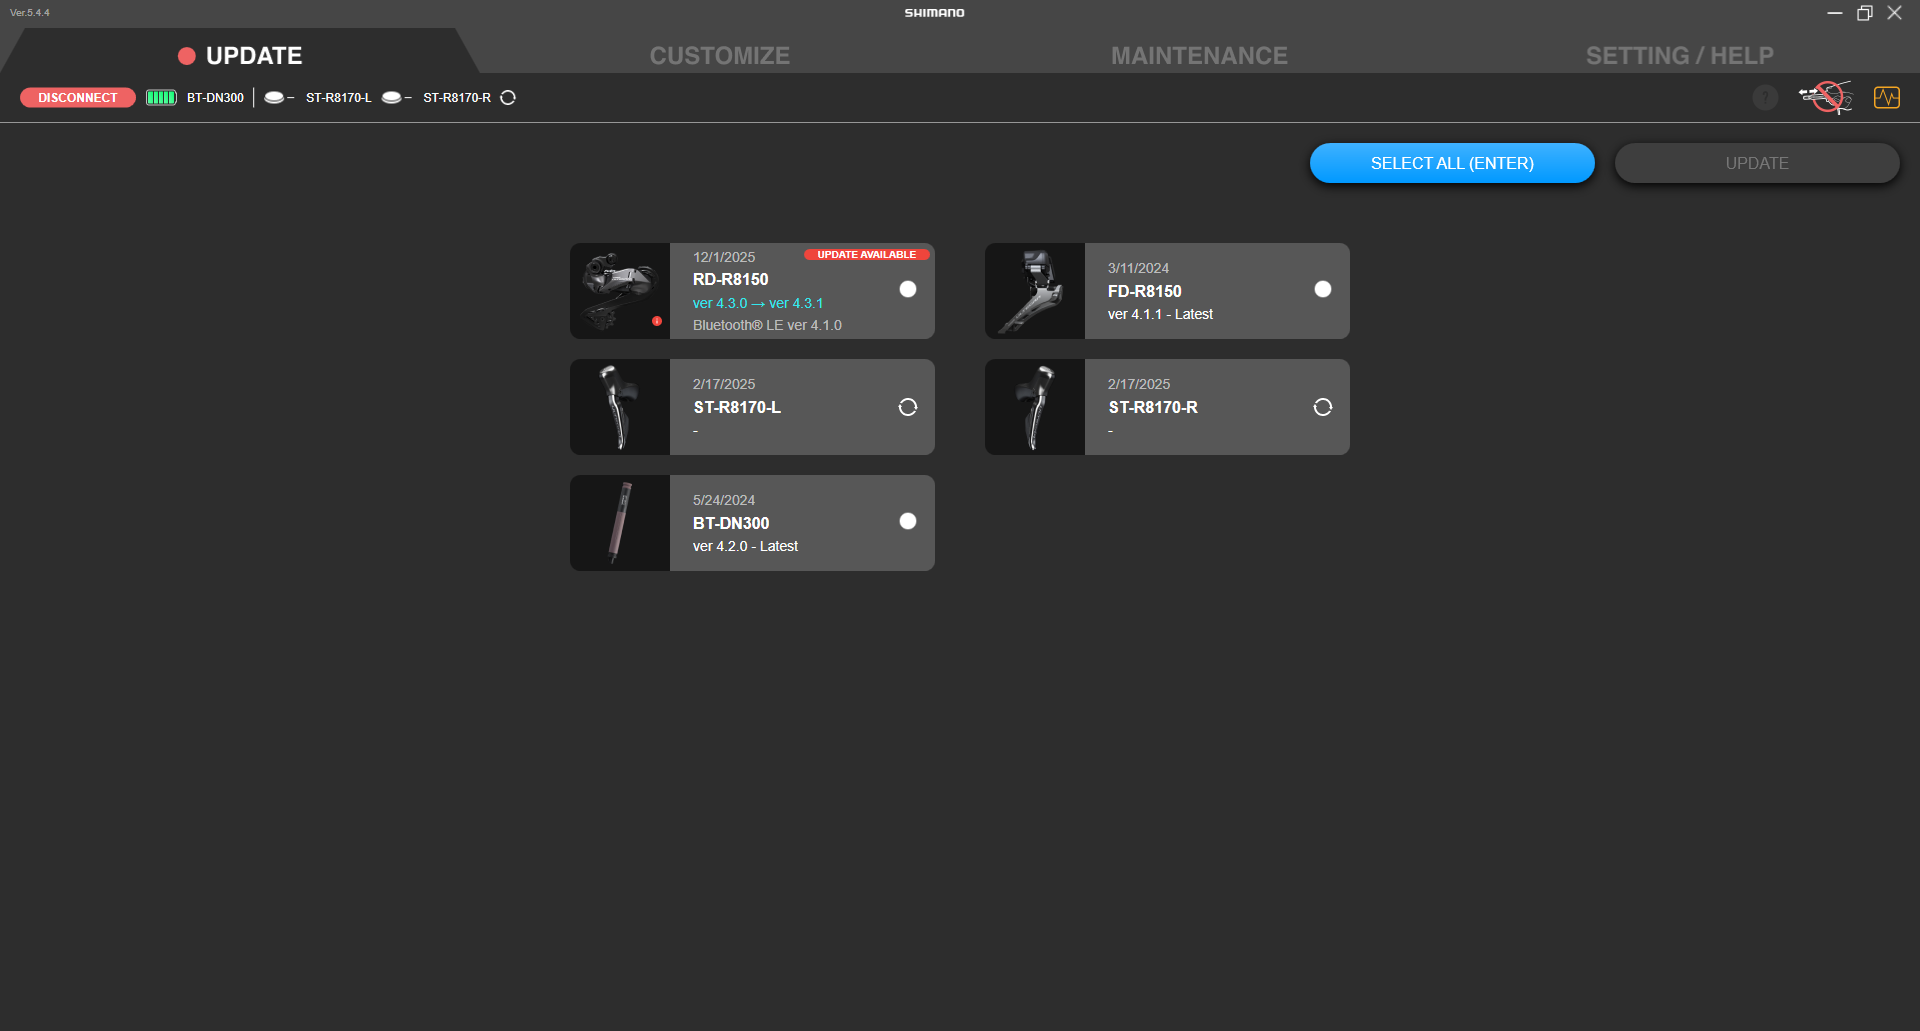Click the grey UPDATE button
The image size is (1920, 1031).
[1756, 163]
